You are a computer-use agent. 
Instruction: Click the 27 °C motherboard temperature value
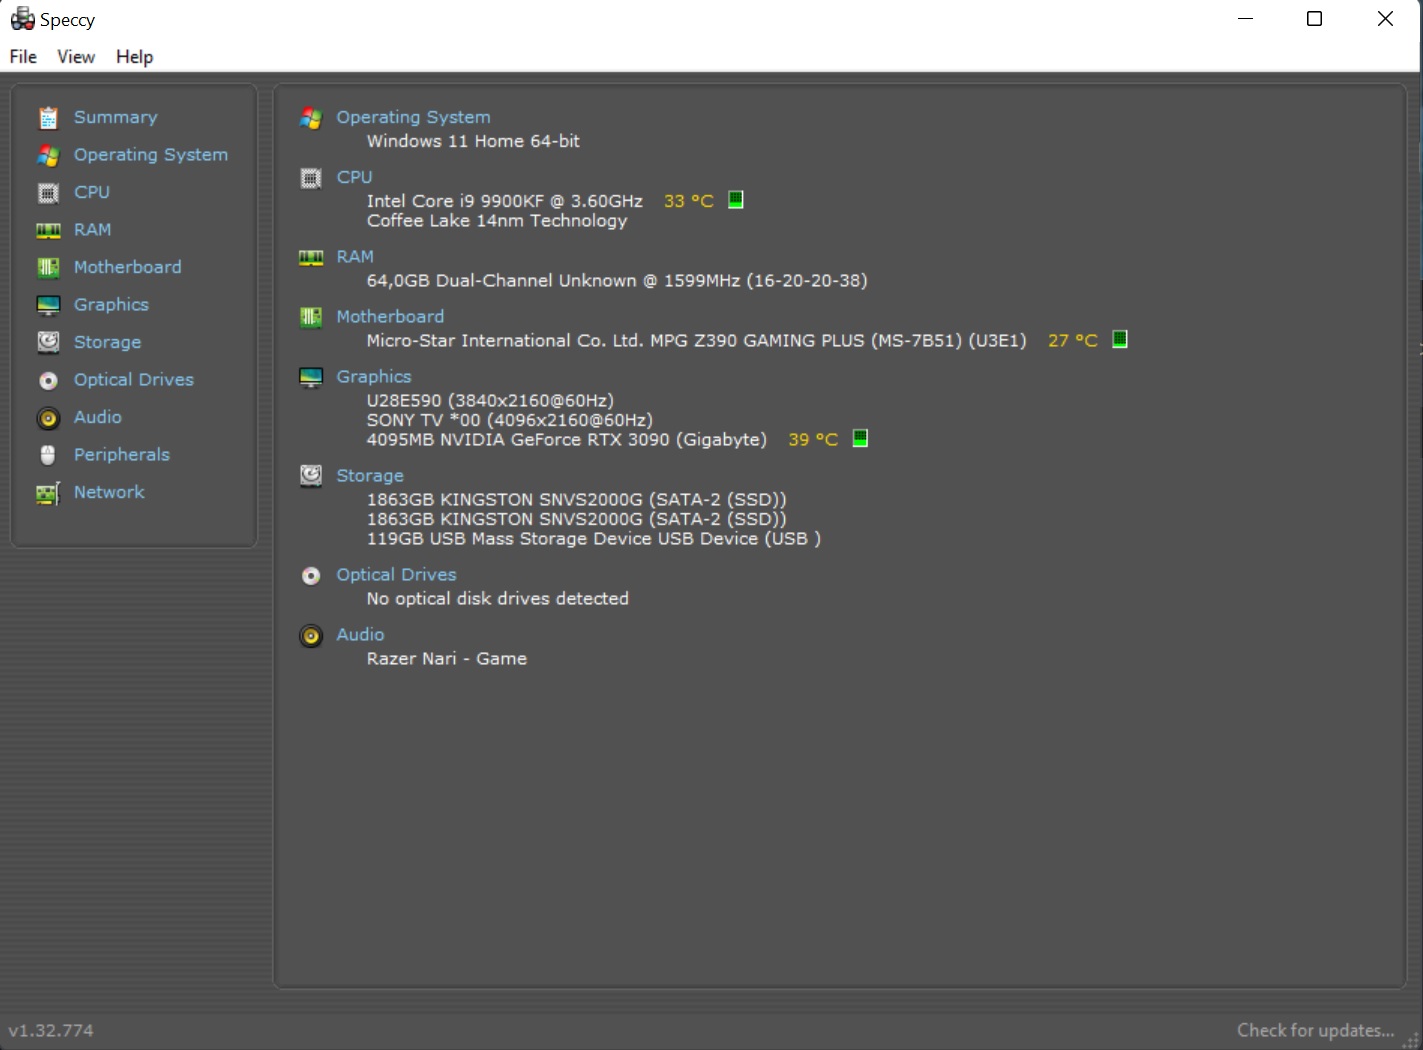pos(1073,341)
